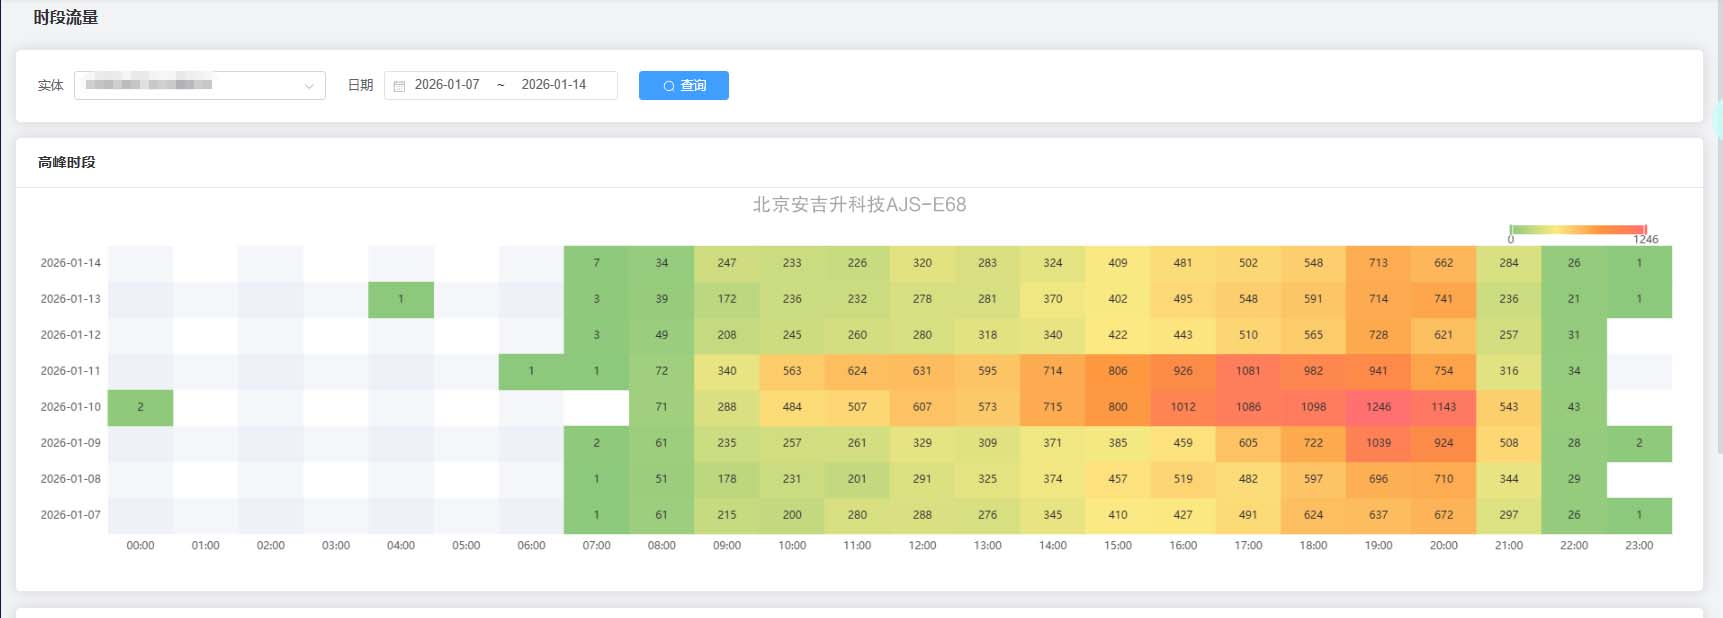The height and width of the screenshot is (618, 1723).
Task: Click the heatmap cell with value 1039
Action: 1378,443
